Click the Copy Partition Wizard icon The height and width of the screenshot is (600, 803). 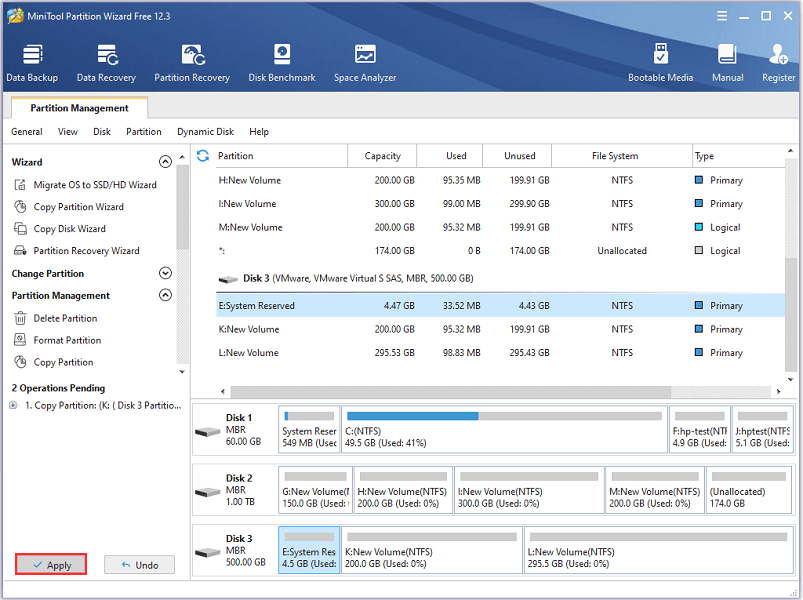coord(20,207)
